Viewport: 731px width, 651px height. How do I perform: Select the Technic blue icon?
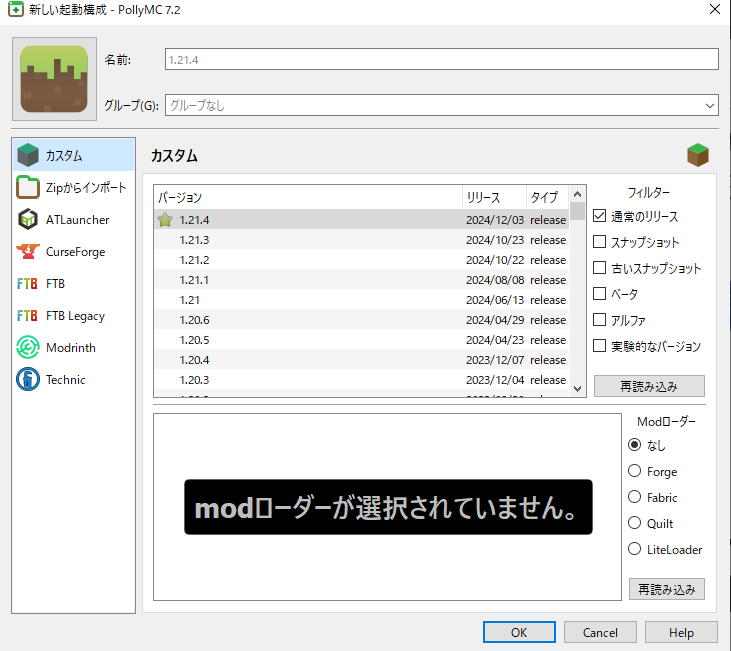[x=28, y=380]
